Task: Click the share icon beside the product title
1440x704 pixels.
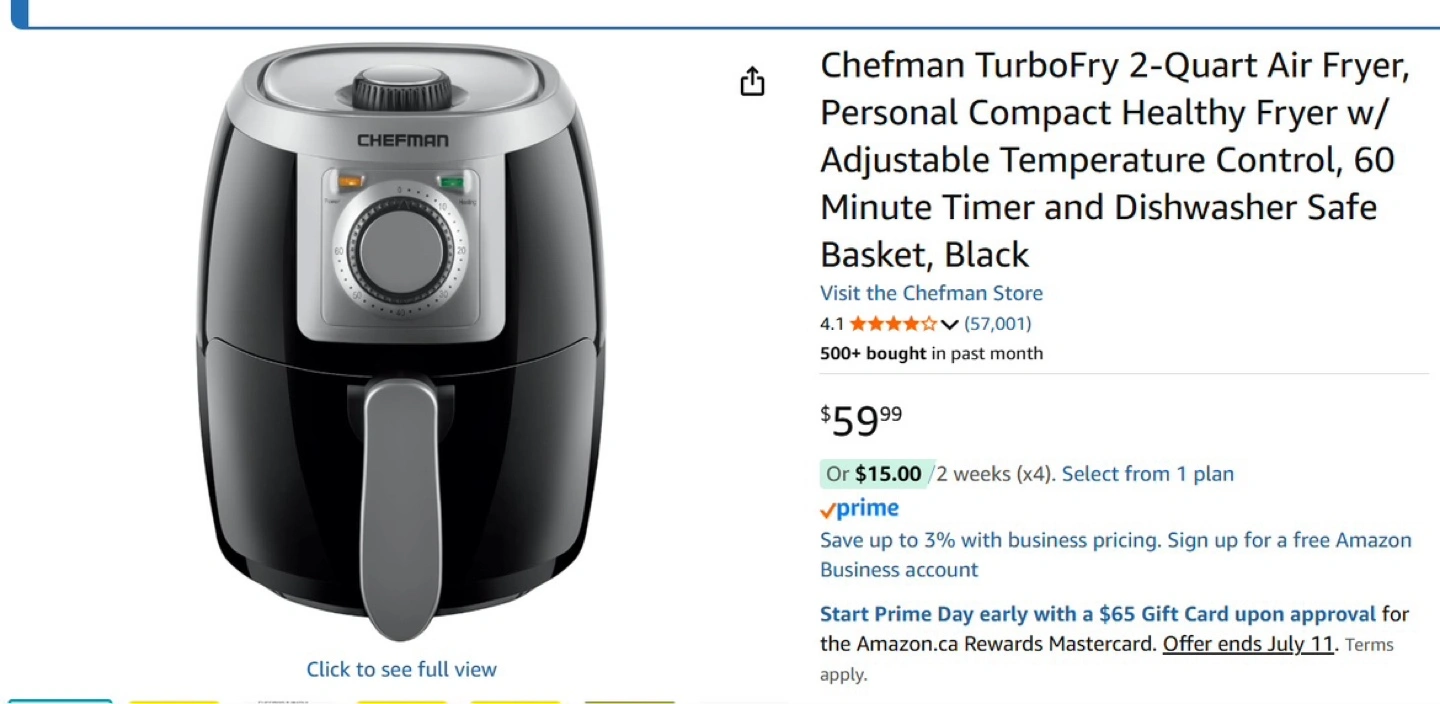Action: (x=752, y=82)
